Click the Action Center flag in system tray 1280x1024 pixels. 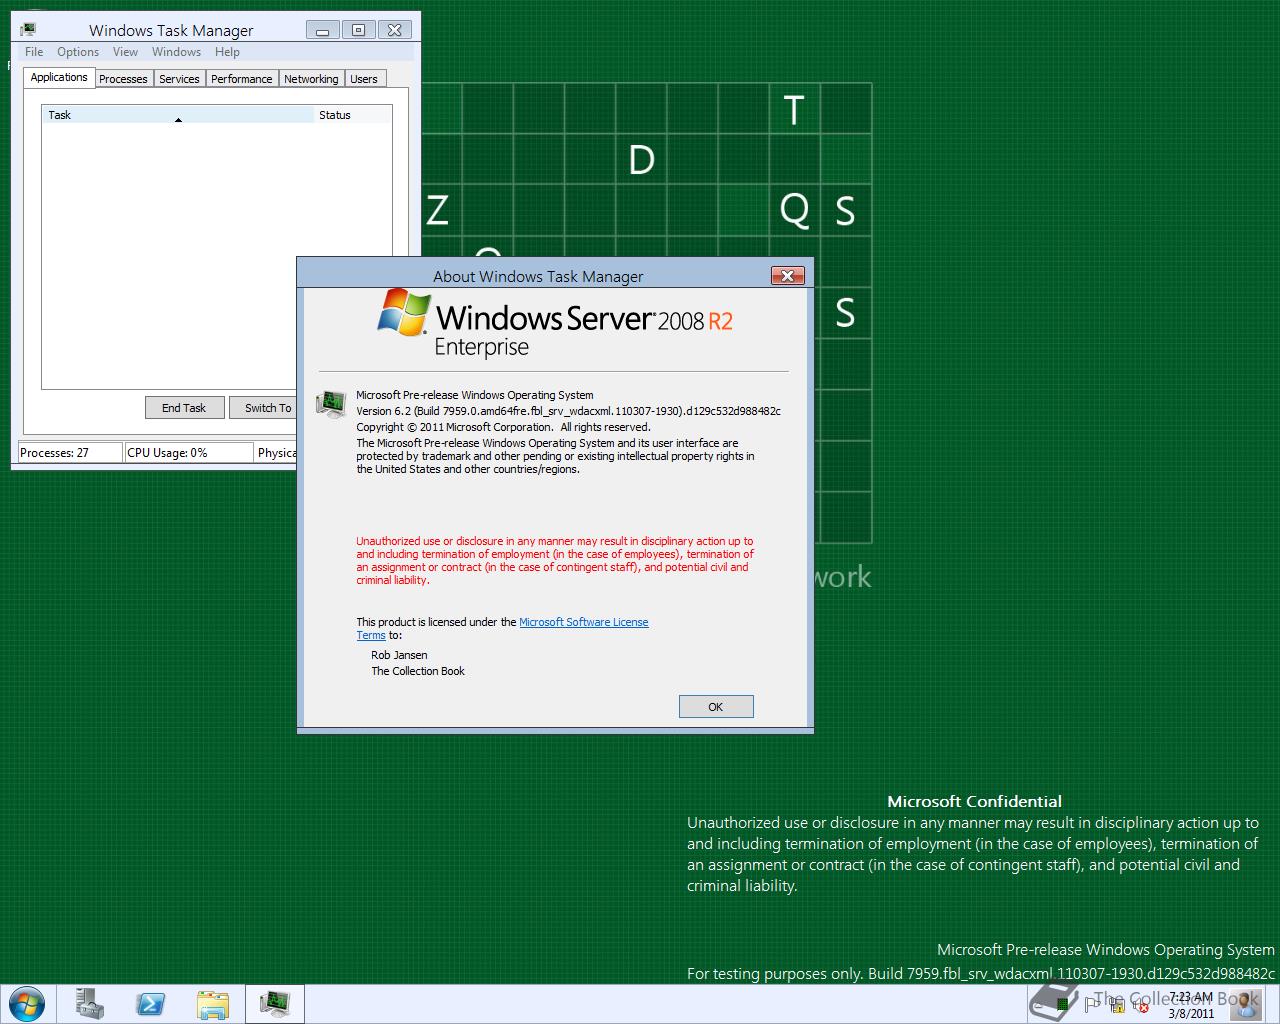(1091, 1004)
